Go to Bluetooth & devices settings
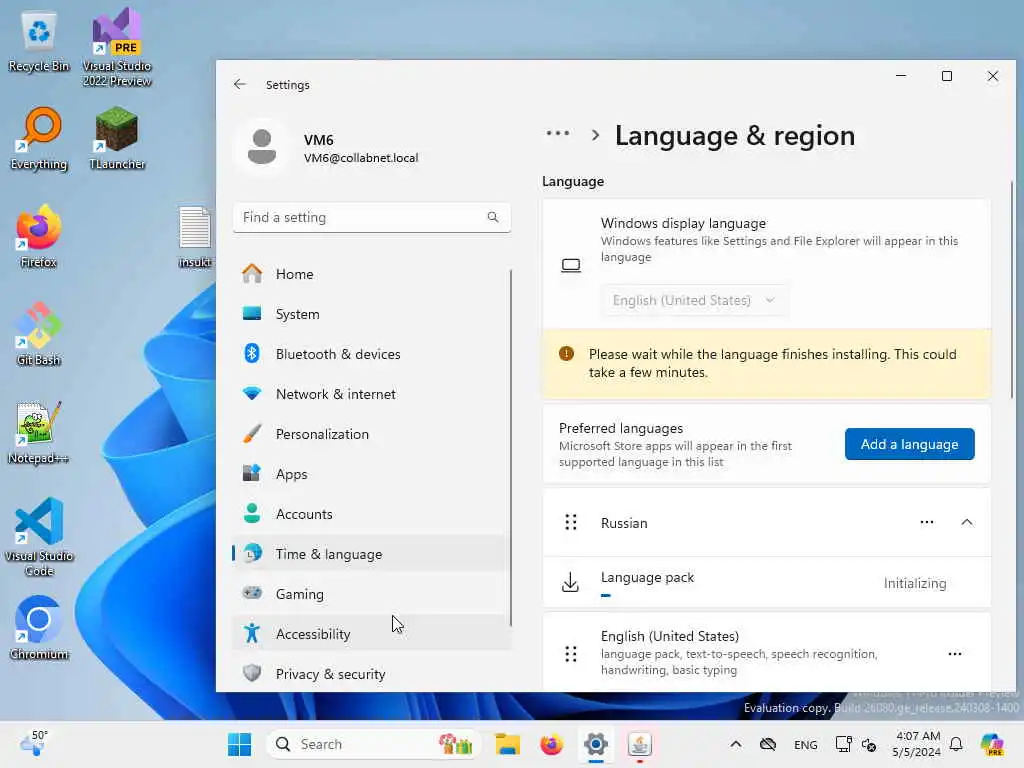The image size is (1024, 768). 370,354
